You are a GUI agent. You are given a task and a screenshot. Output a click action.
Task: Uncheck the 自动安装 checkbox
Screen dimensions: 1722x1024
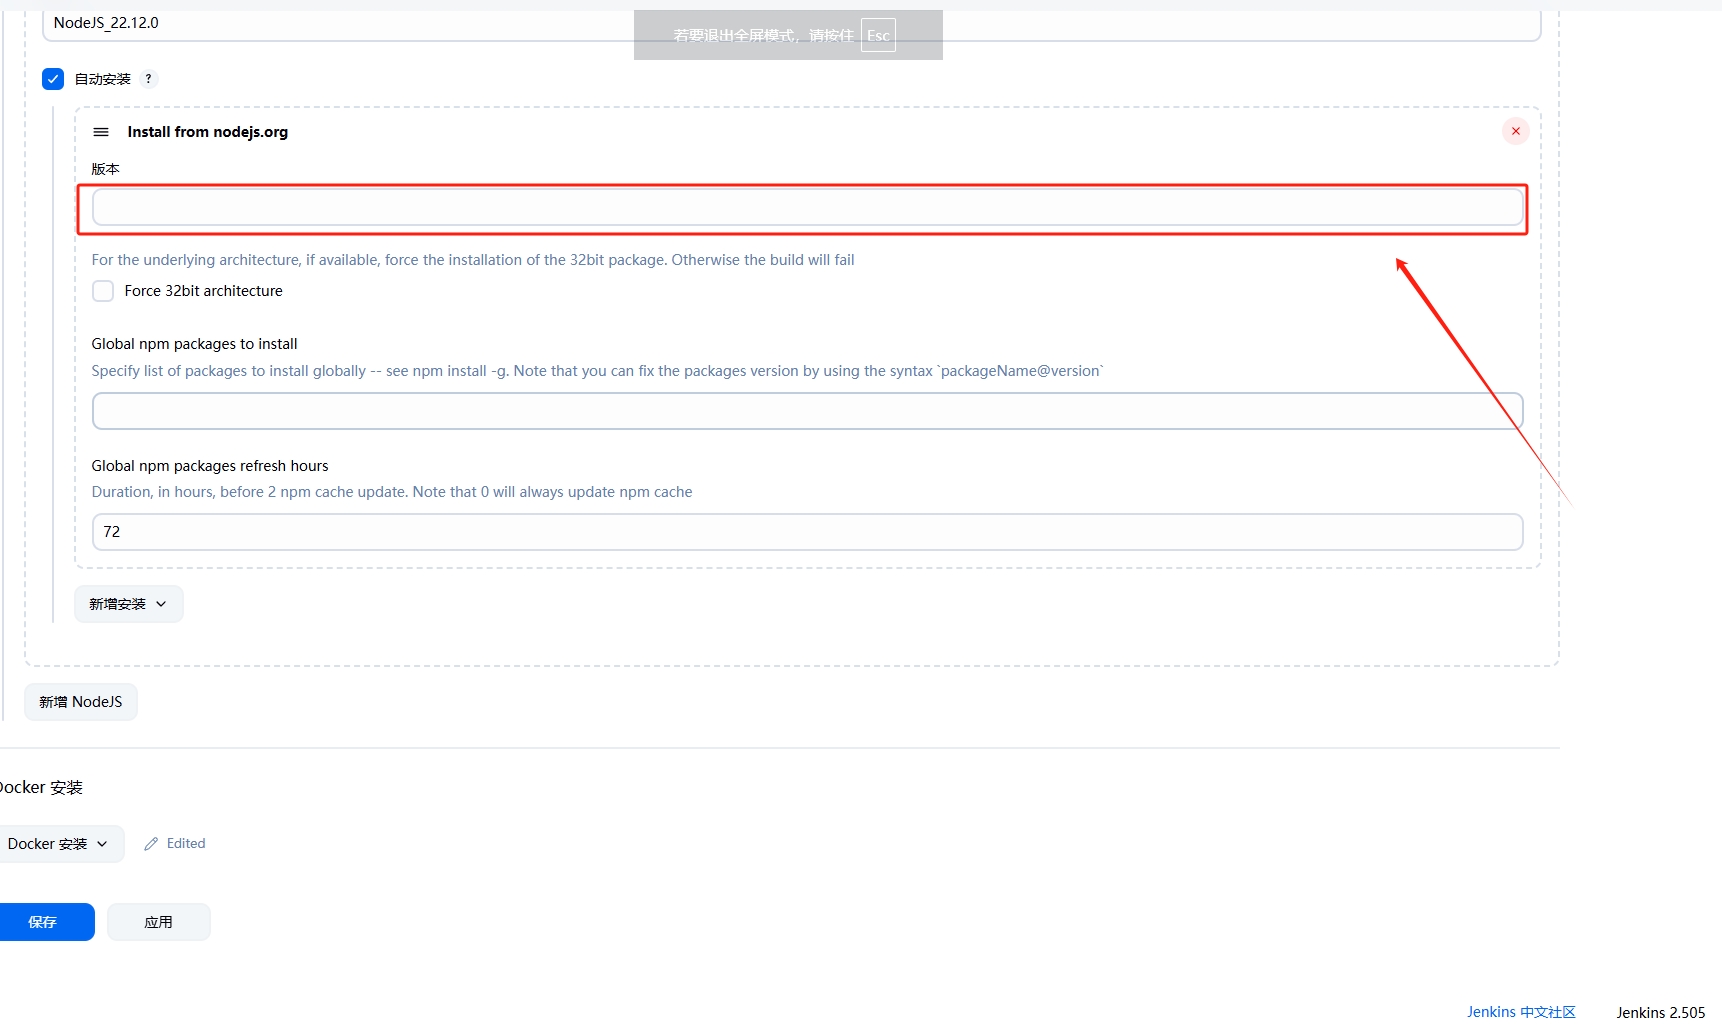53,79
